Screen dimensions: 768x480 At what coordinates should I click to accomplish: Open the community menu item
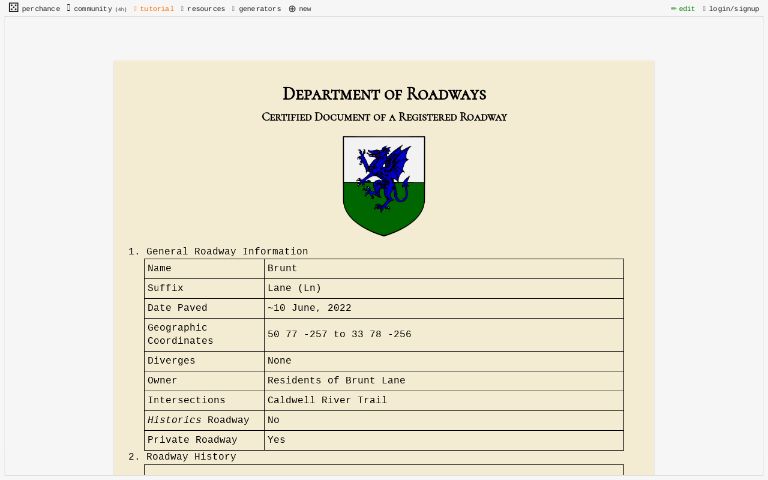[96, 9]
